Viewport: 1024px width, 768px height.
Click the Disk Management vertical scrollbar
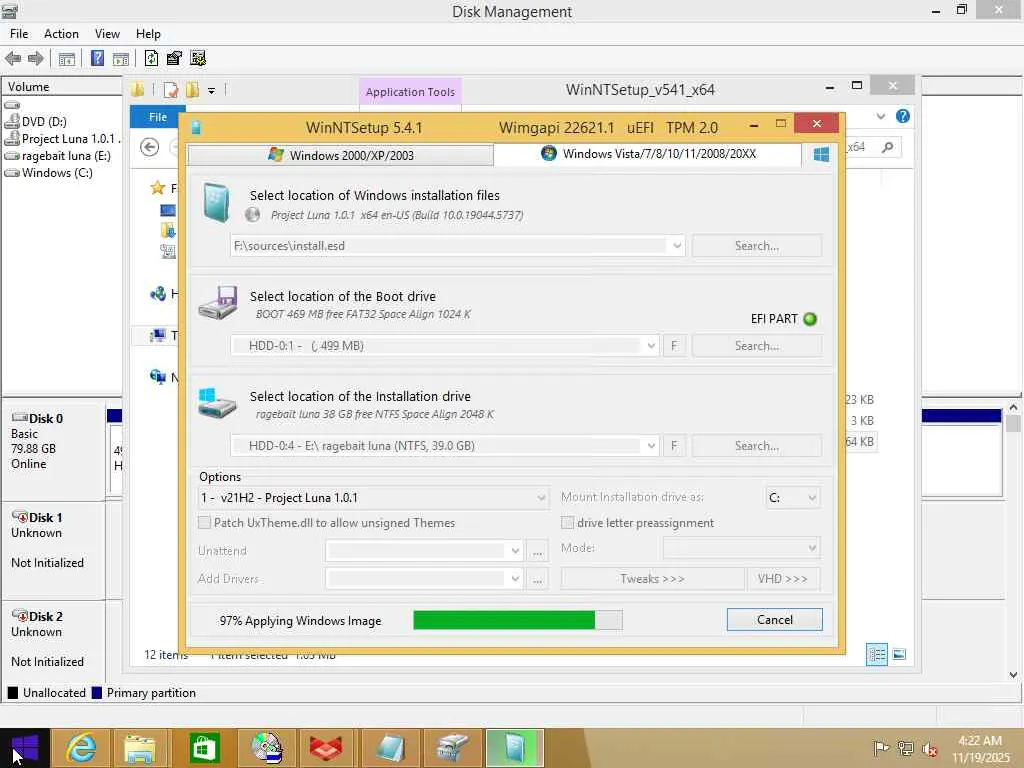[1013, 541]
